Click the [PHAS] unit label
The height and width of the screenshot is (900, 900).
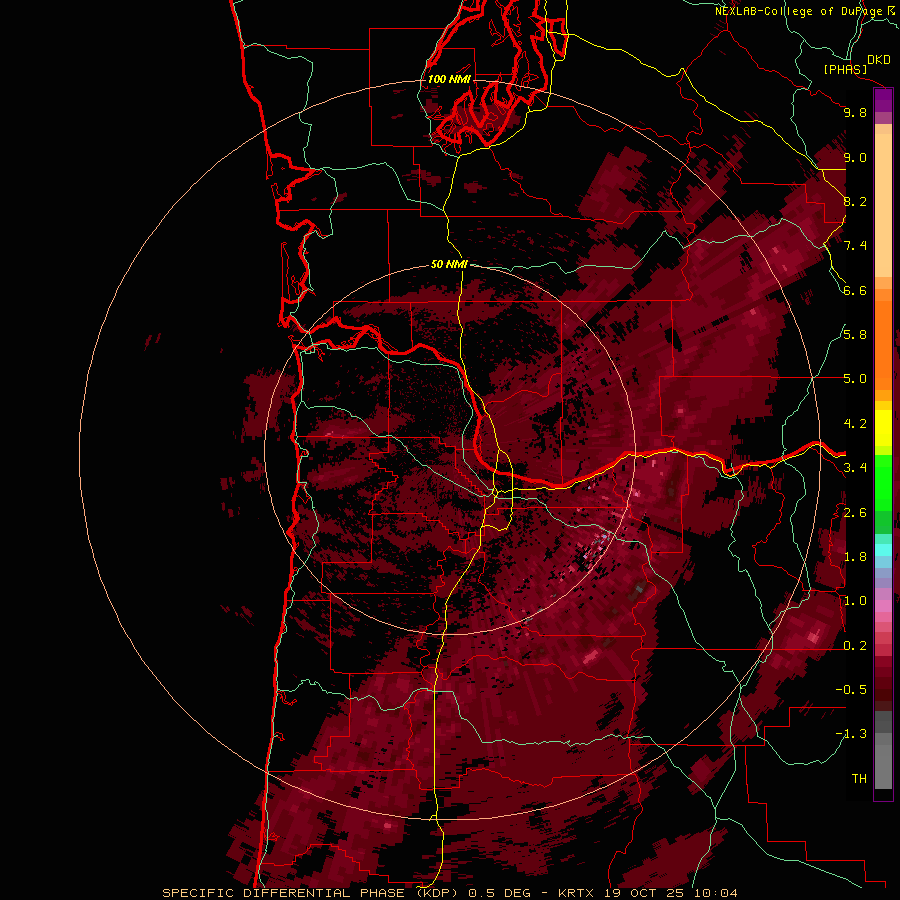click(845, 70)
